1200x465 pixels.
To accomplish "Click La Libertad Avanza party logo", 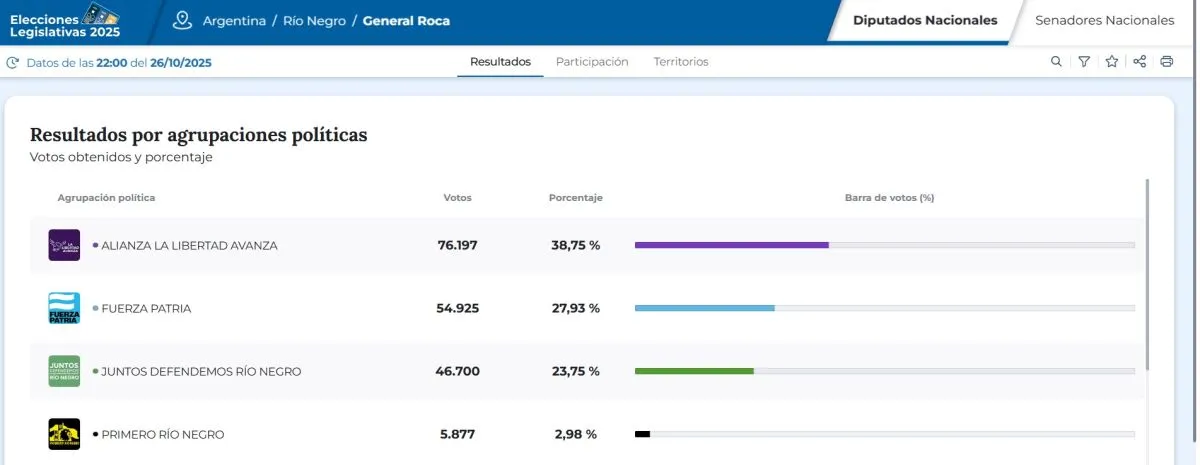I will pyautogui.click(x=64, y=245).
